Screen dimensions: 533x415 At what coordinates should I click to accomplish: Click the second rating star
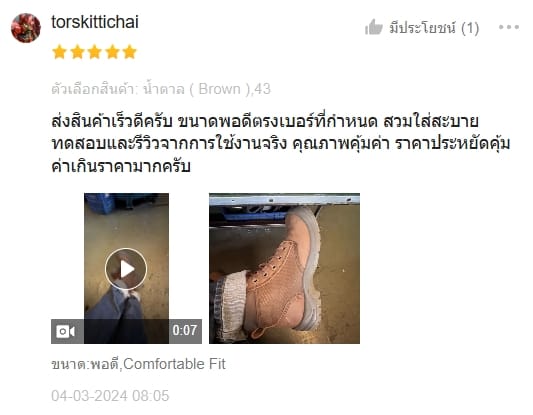coord(77,52)
